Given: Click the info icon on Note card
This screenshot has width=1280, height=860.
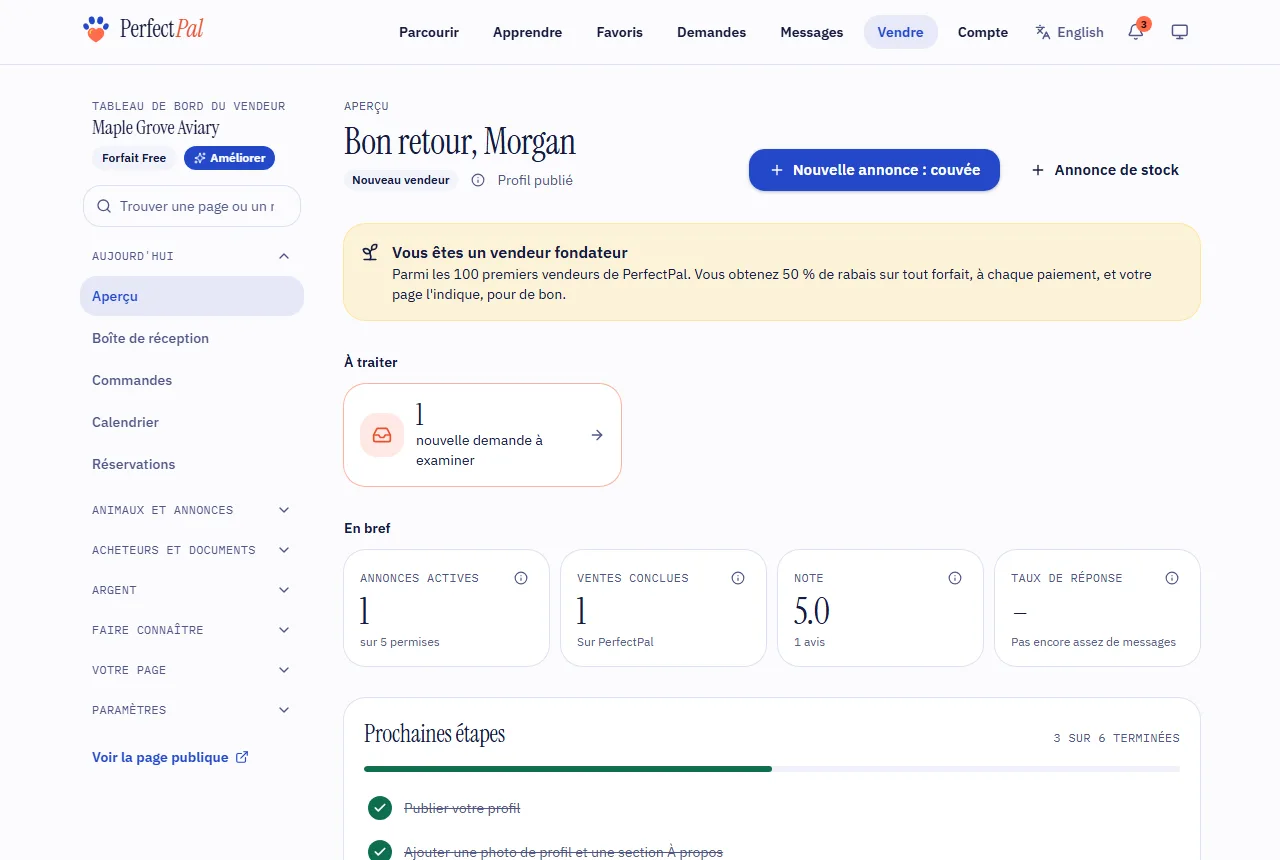Looking at the screenshot, I should [x=955, y=578].
